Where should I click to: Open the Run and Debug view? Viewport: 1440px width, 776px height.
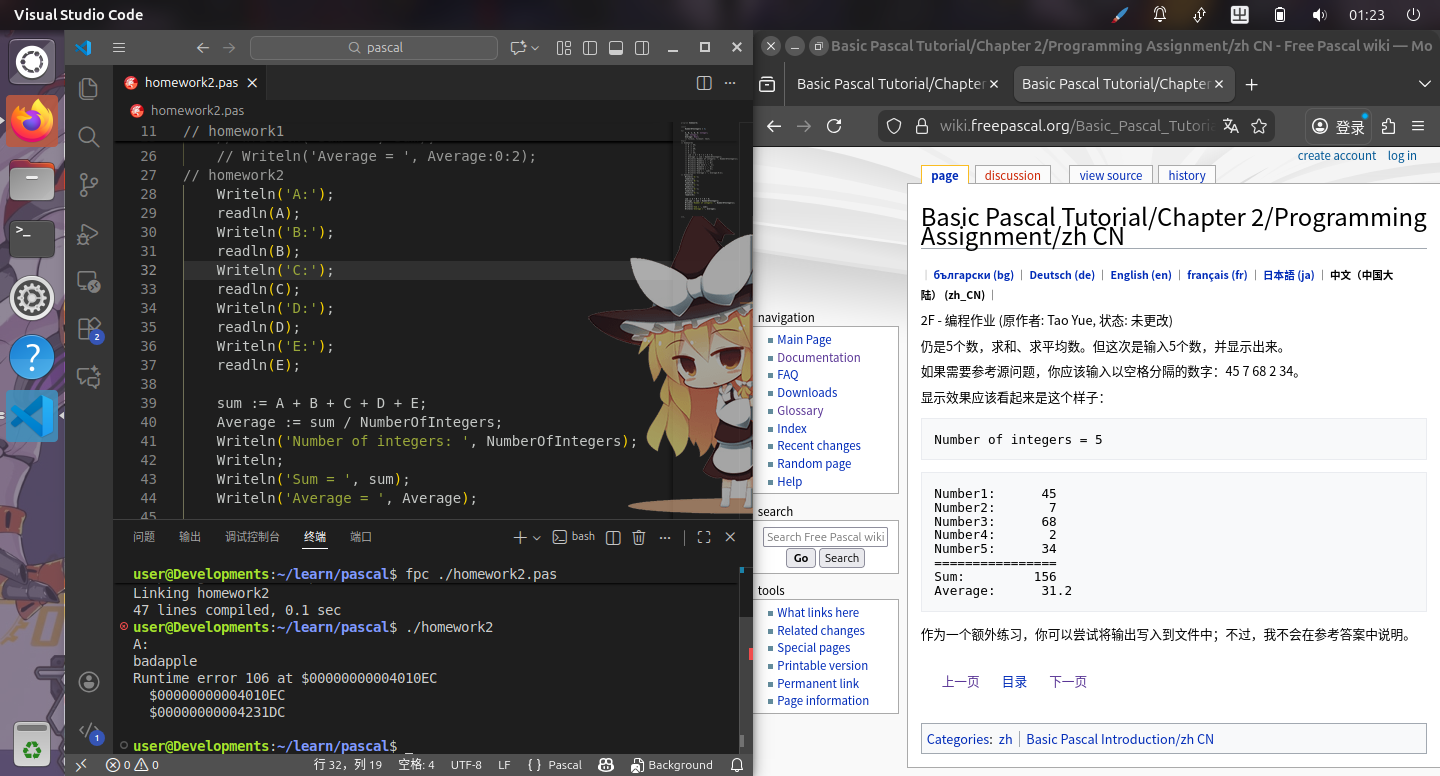click(88, 234)
